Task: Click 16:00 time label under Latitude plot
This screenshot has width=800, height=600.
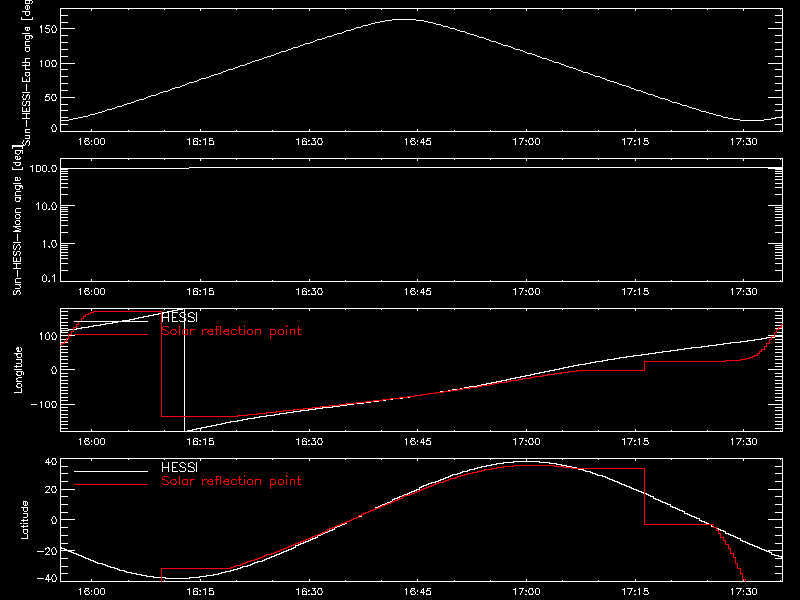Action: (91, 592)
